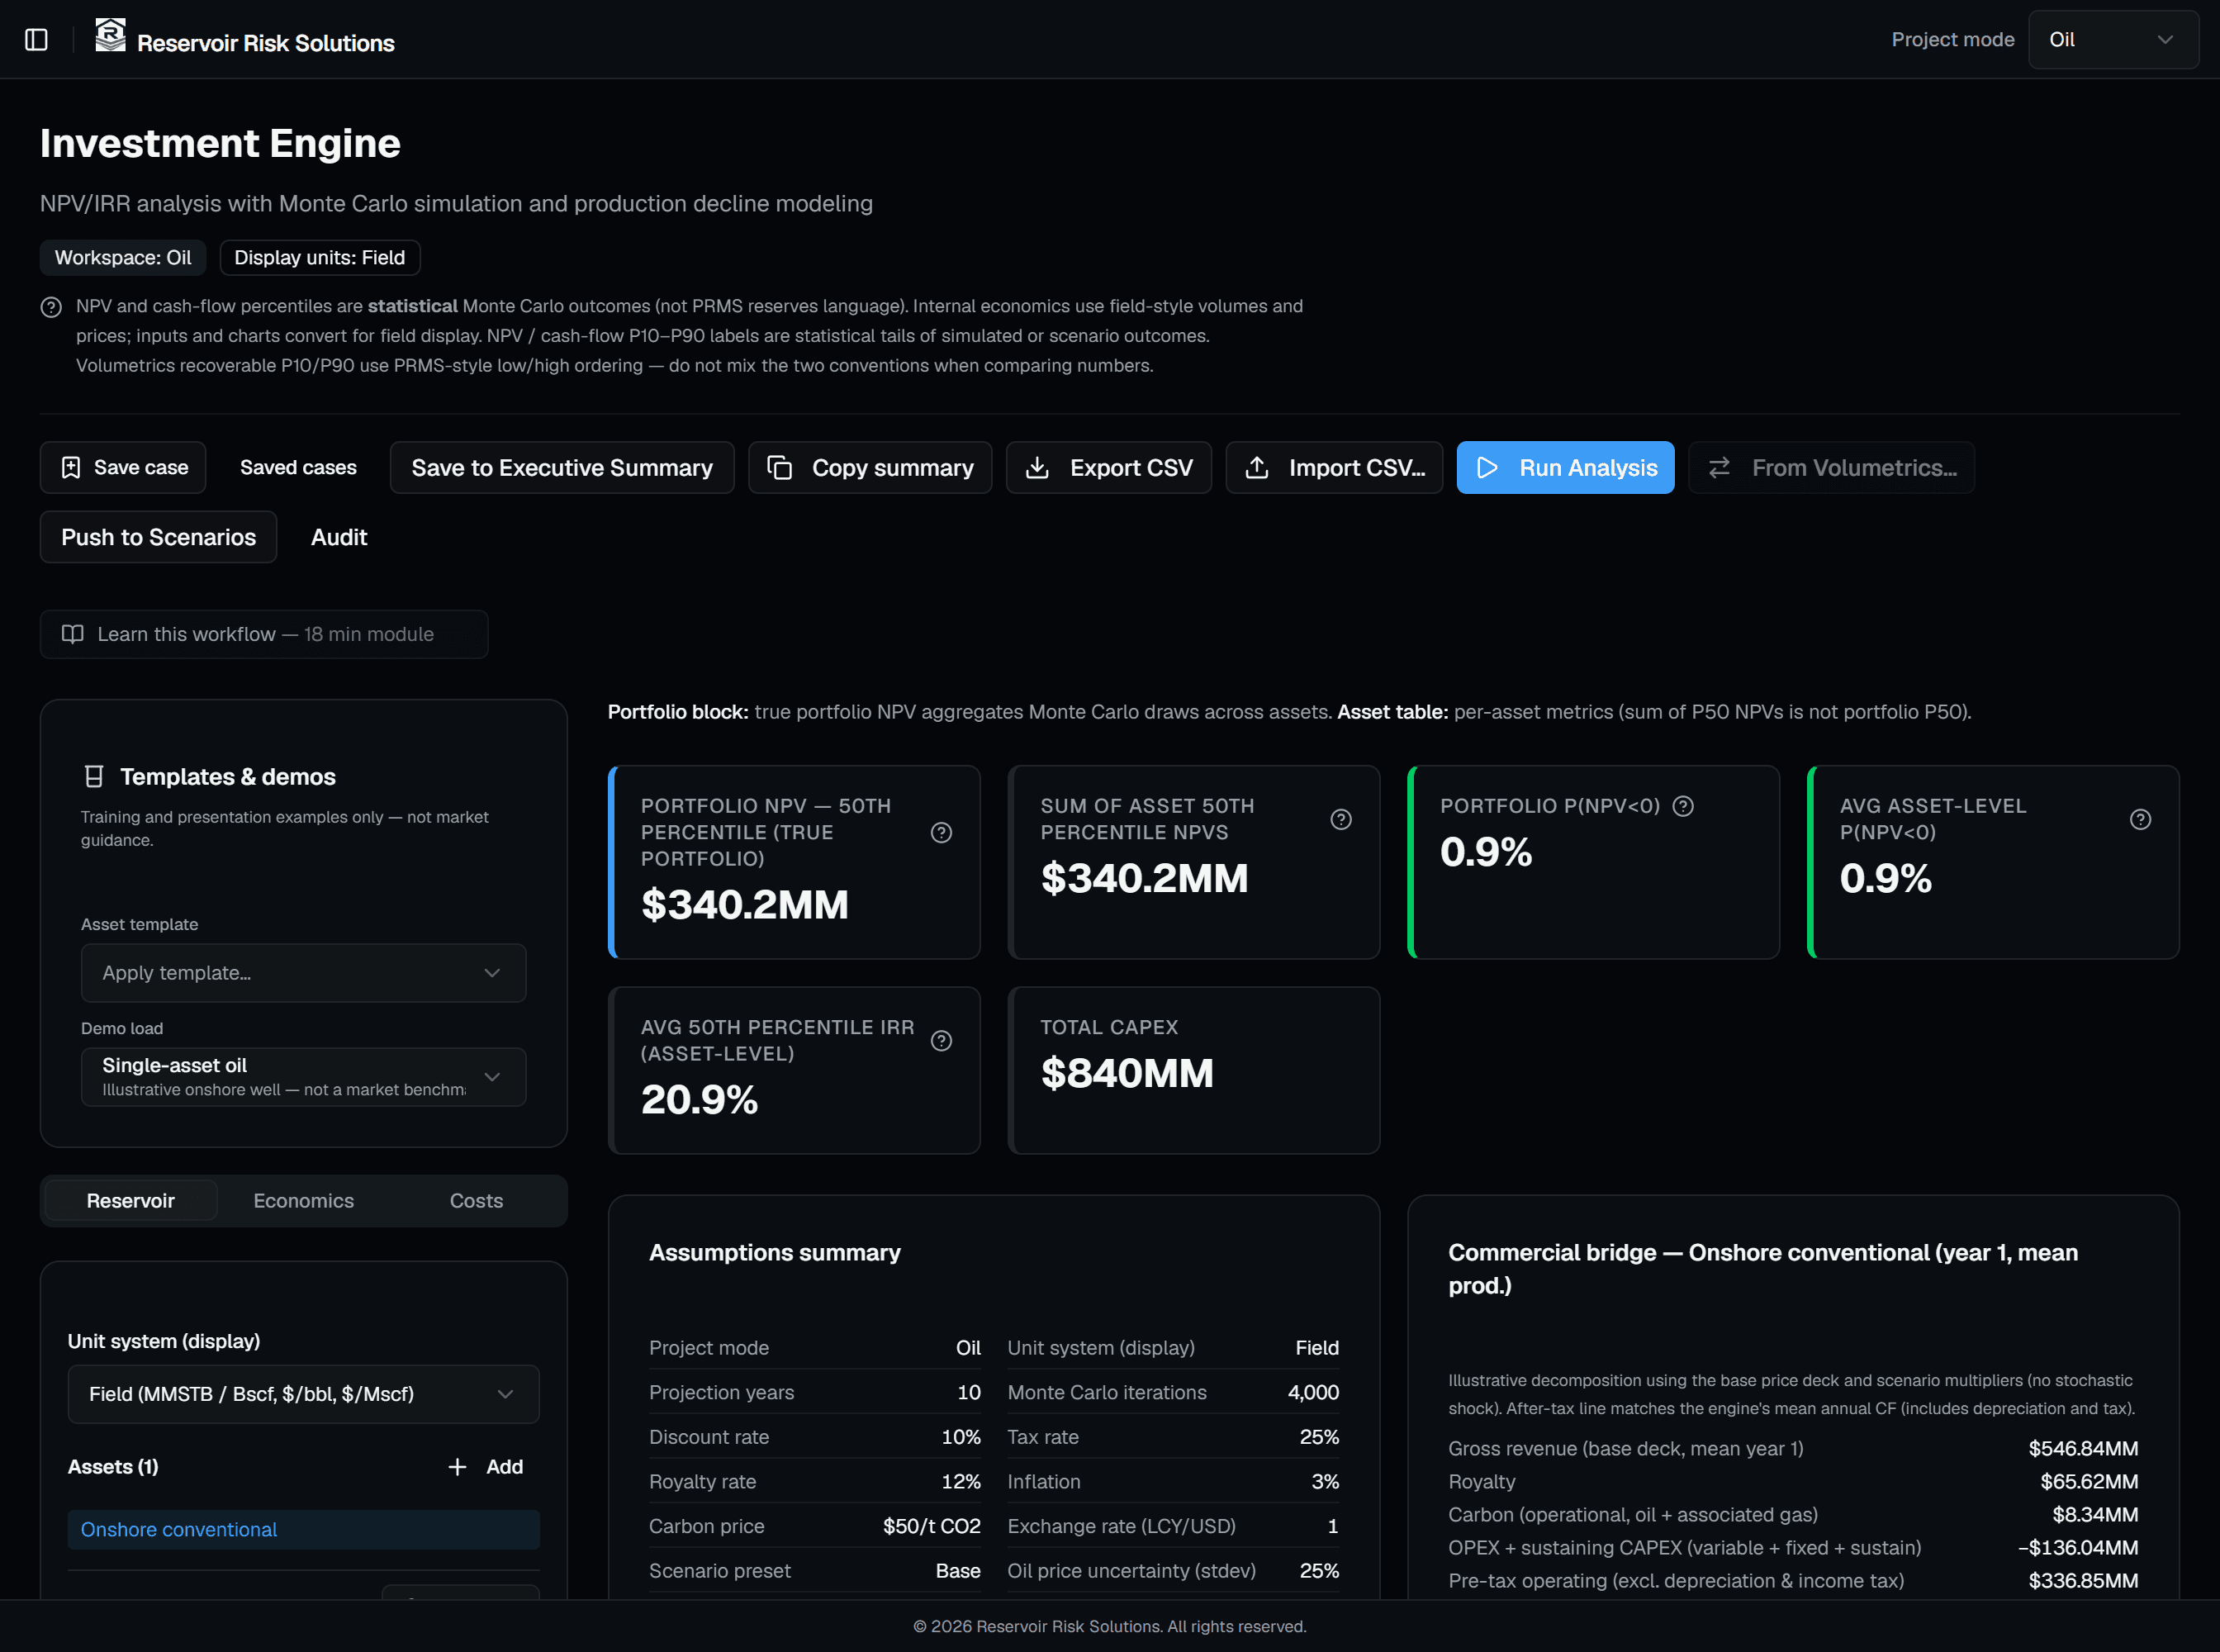This screenshot has width=2220, height=1652.
Task: Show Portfolio P(NPV<0) help tooltip
Action: click(1683, 806)
